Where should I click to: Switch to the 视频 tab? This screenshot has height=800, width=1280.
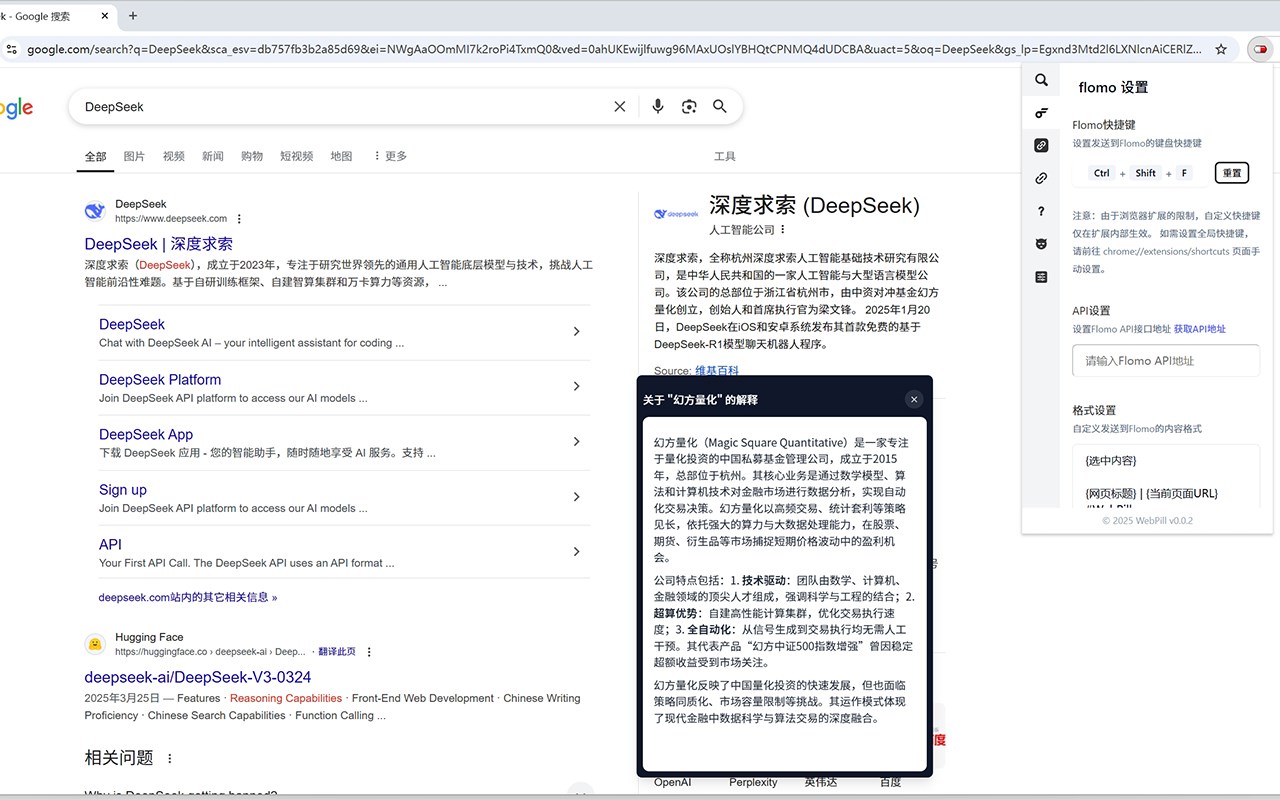click(174, 156)
